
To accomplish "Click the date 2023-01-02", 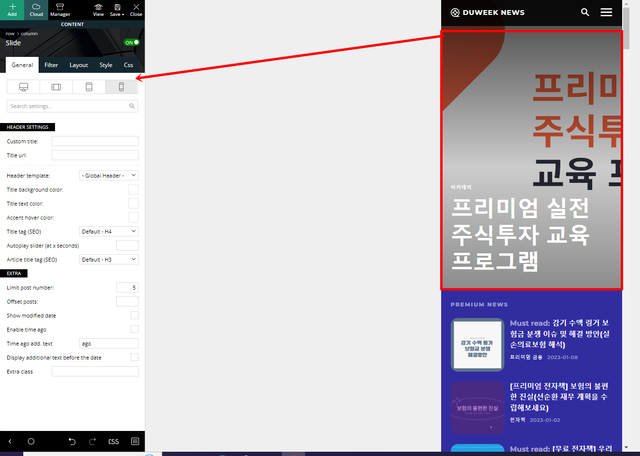I will (x=545, y=420).
